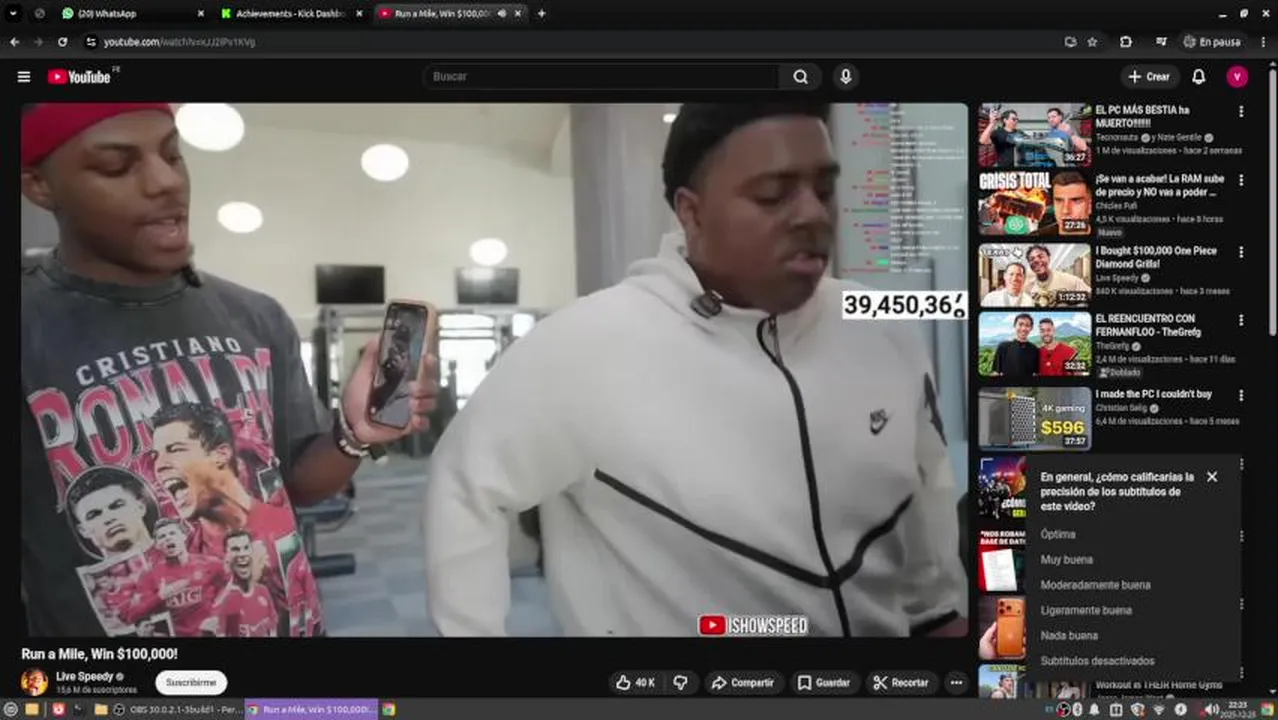Click the search magnifier button

click(x=800, y=77)
